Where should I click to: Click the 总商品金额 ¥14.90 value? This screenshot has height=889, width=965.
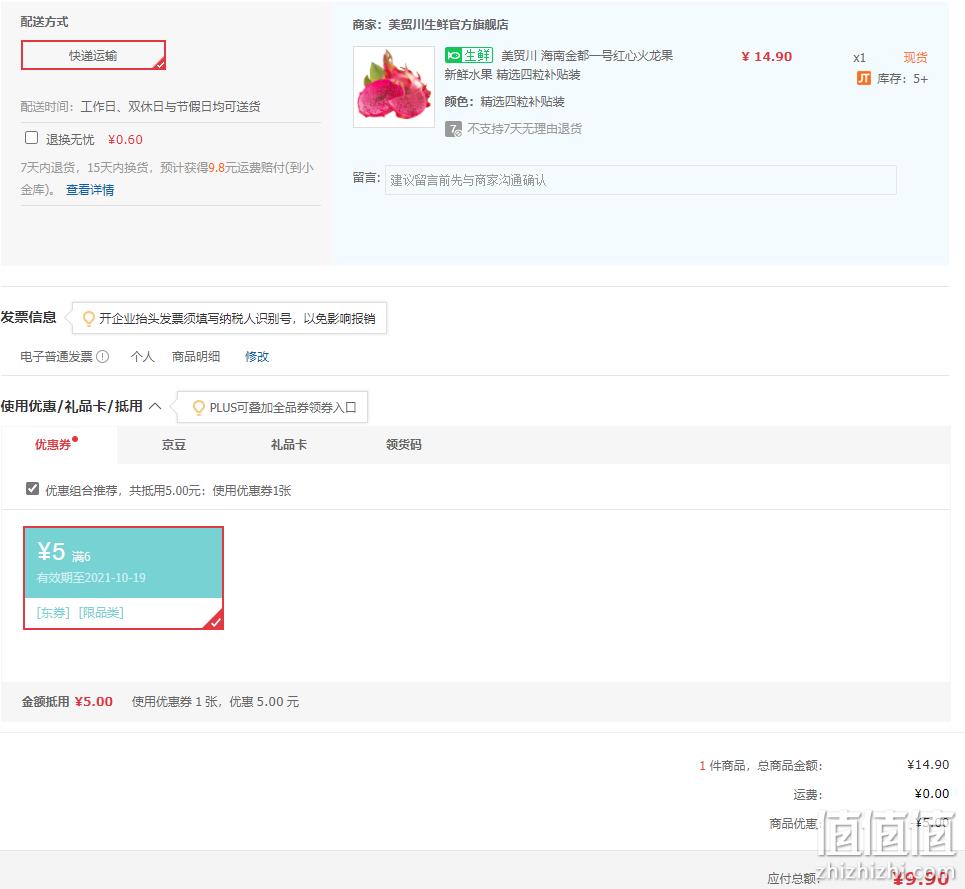coord(927,764)
